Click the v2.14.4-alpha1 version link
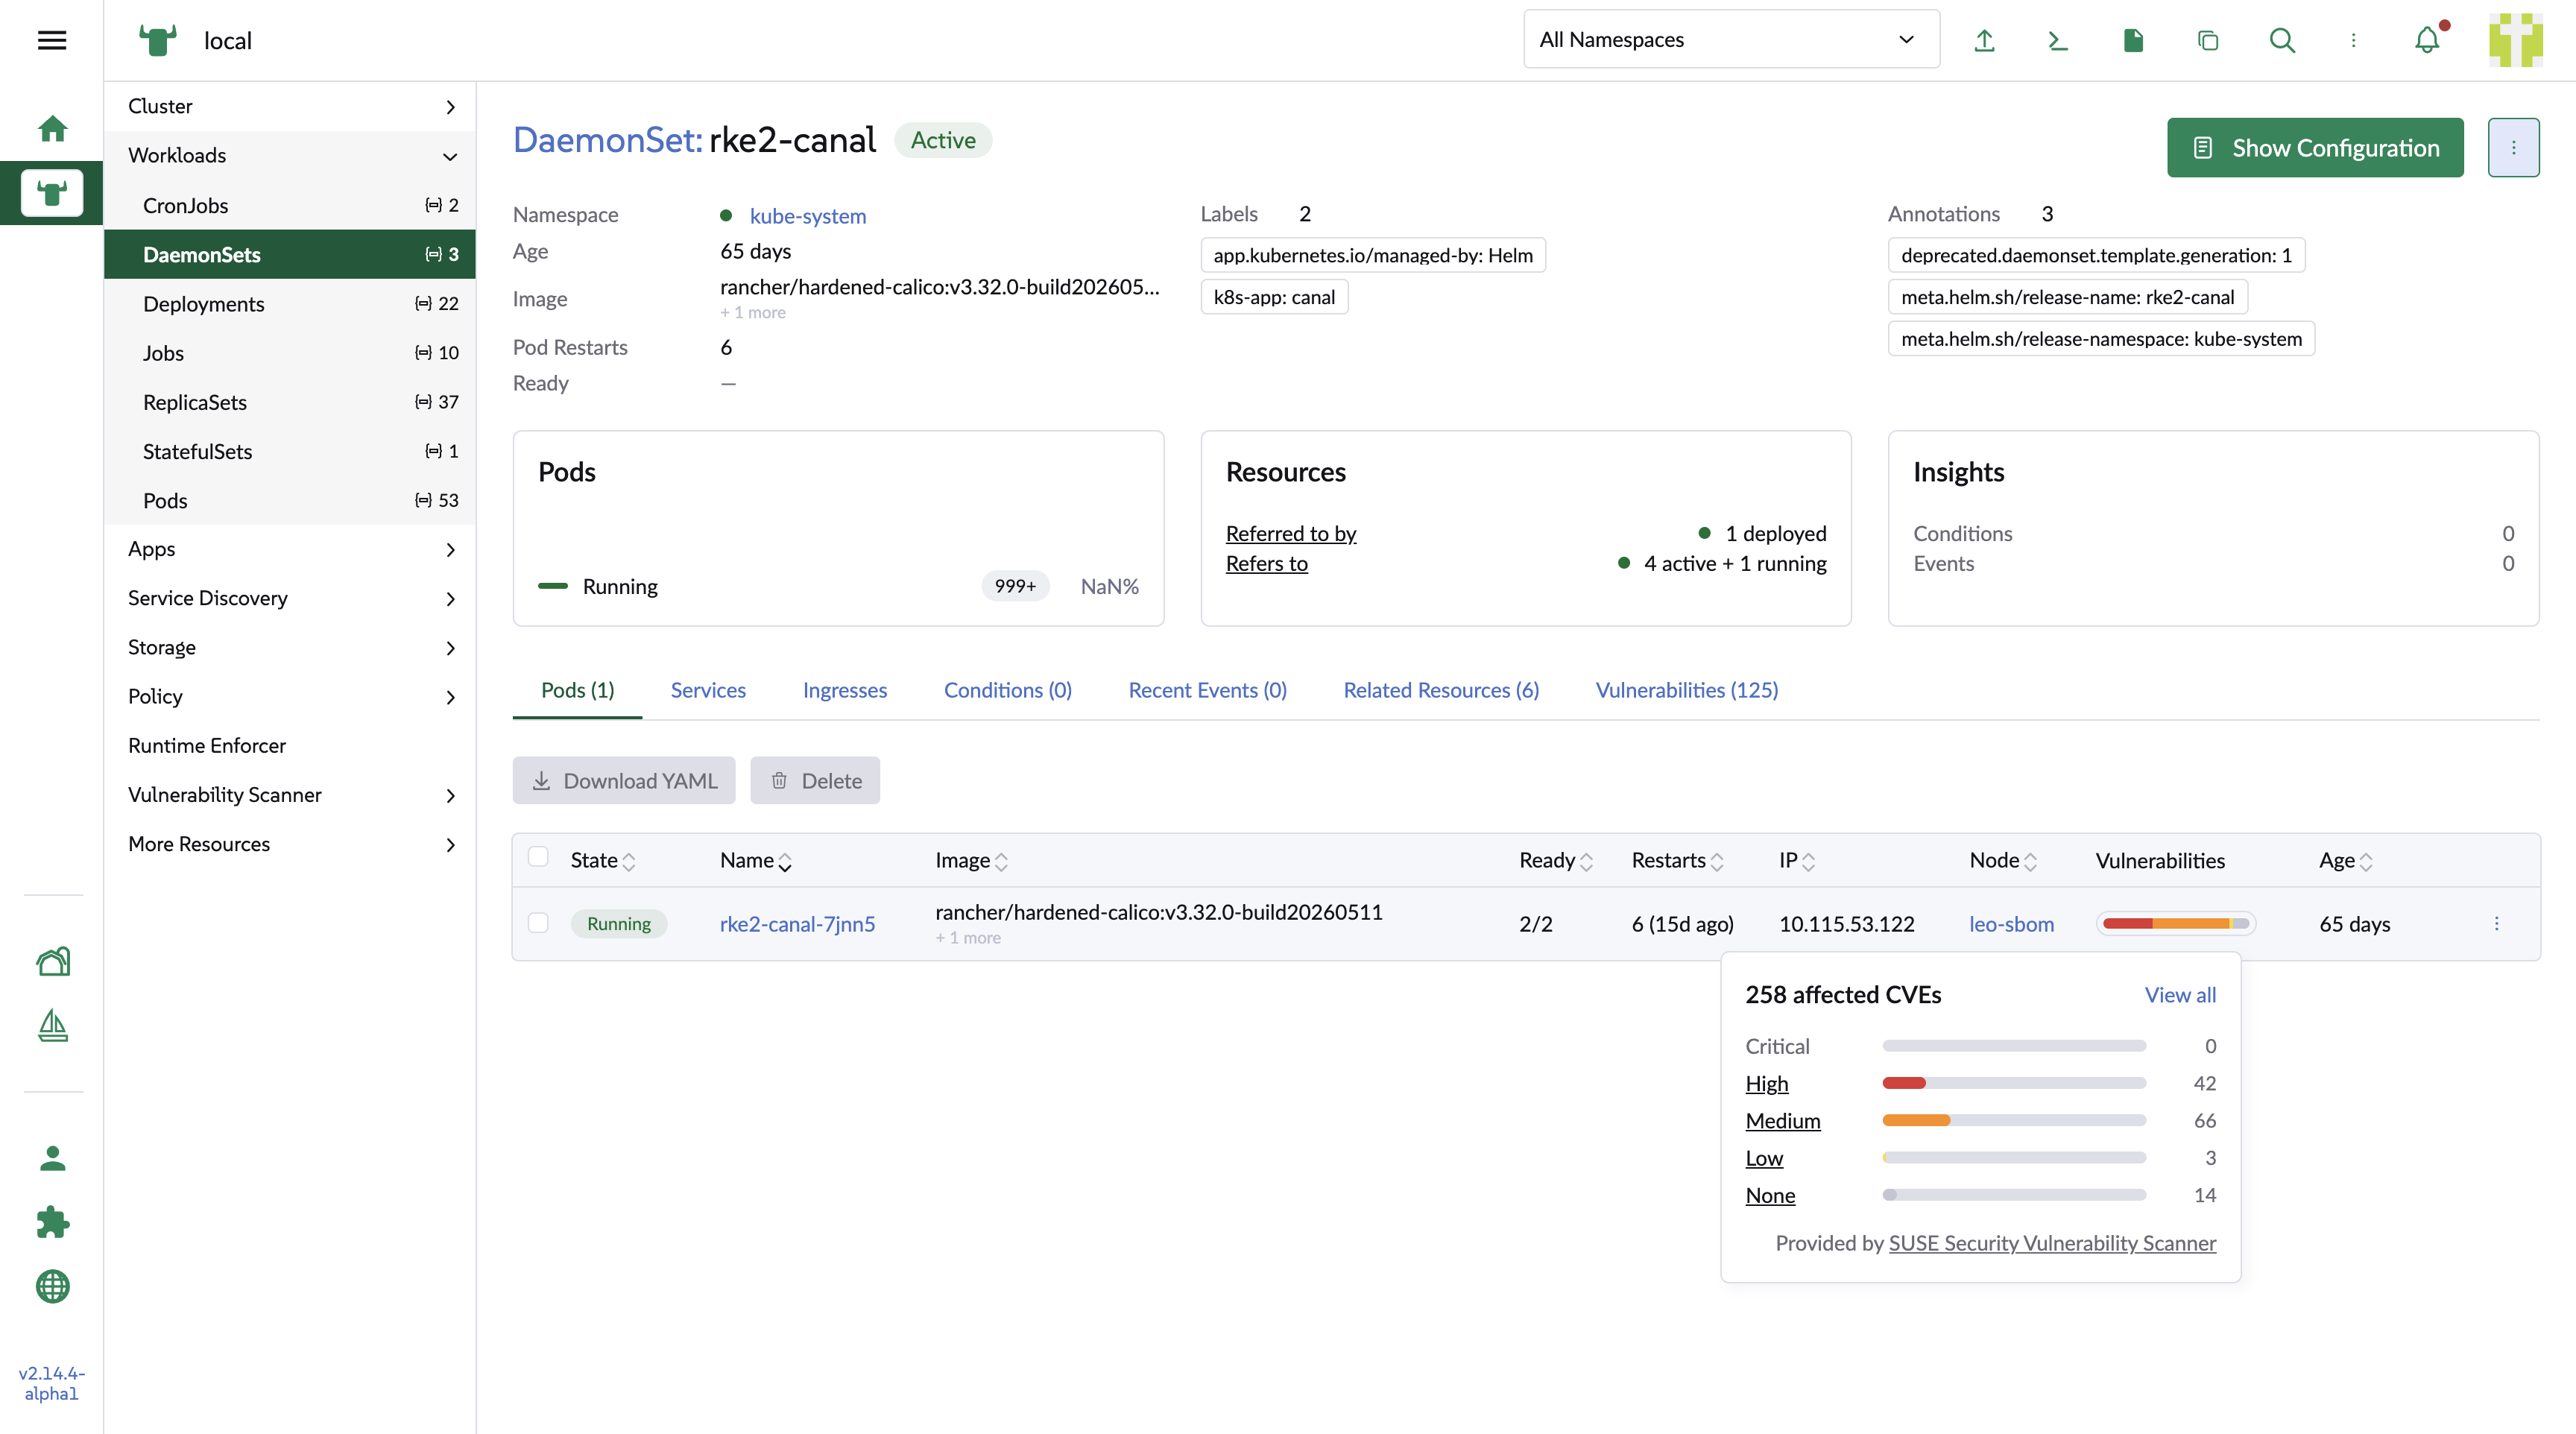This screenshot has width=2576, height=1434. click(x=52, y=1383)
